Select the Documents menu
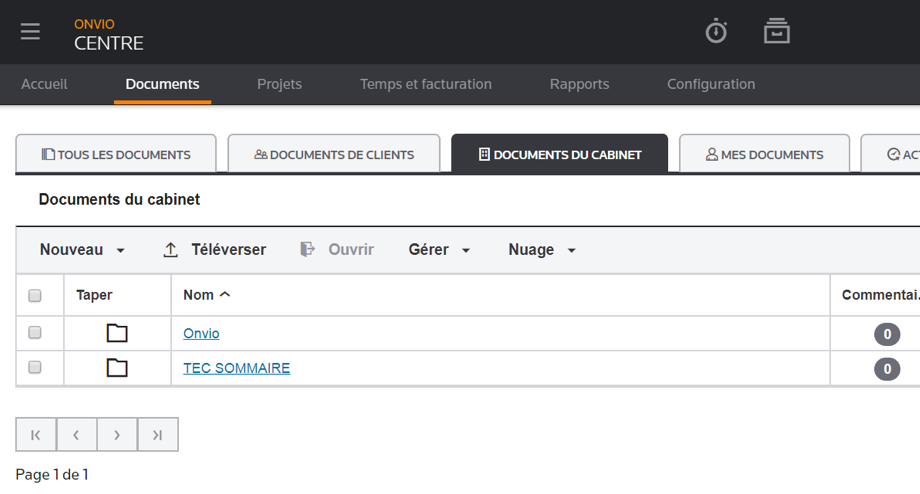This screenshot has width=920, height=494. point(163,84)
